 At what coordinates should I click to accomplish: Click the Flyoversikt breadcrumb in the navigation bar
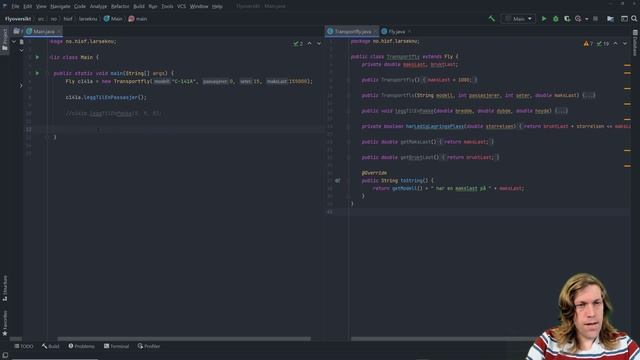tap(18, 19)
